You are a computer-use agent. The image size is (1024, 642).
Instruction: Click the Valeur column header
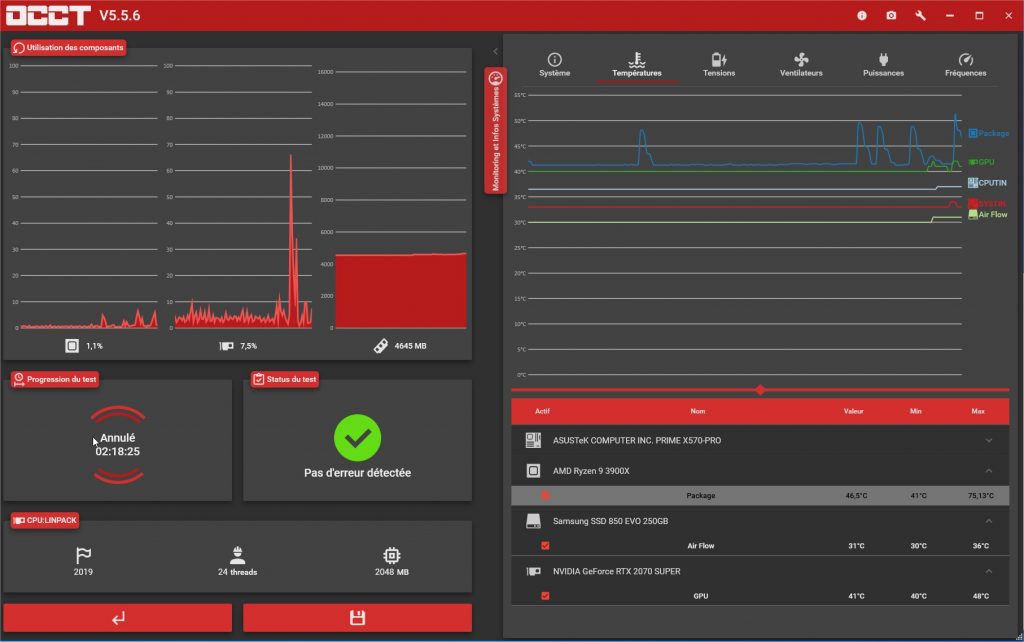point(854,411)
